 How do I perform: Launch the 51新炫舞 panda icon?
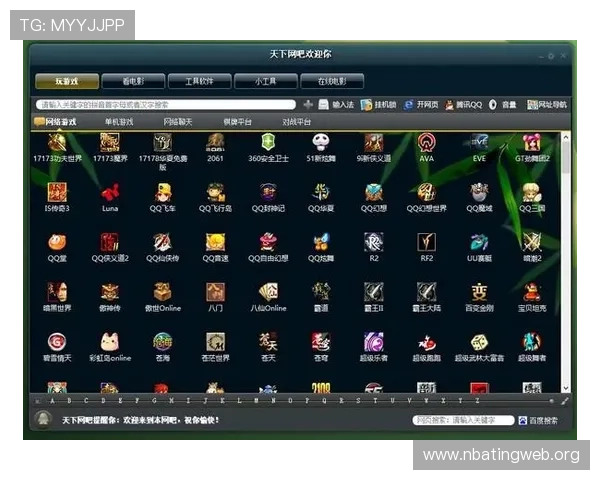pyautogui.click(x=321, y=147)
